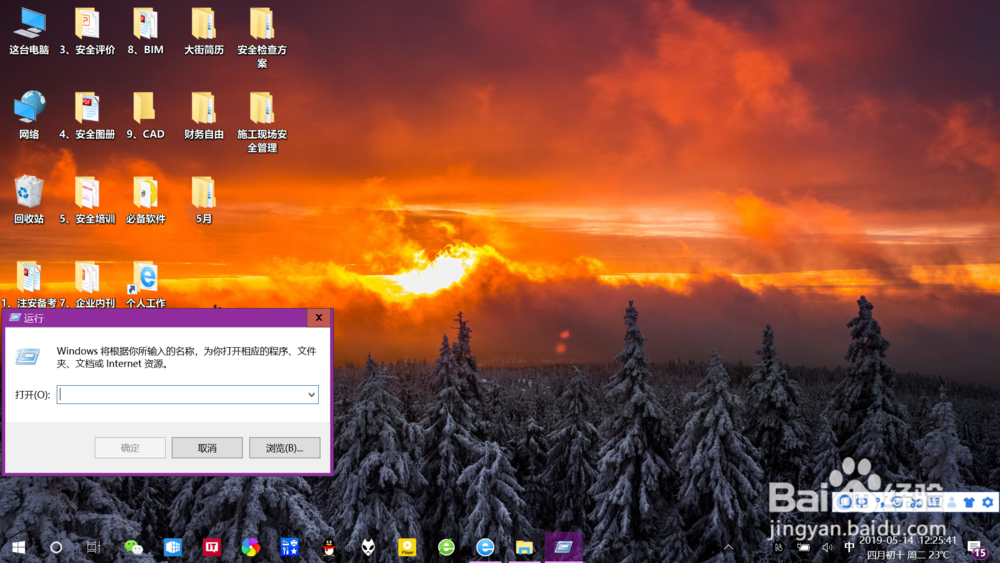Open Task View on the taskbar
The height and width of the screenshot is (563, 1000).
(94, 547)
